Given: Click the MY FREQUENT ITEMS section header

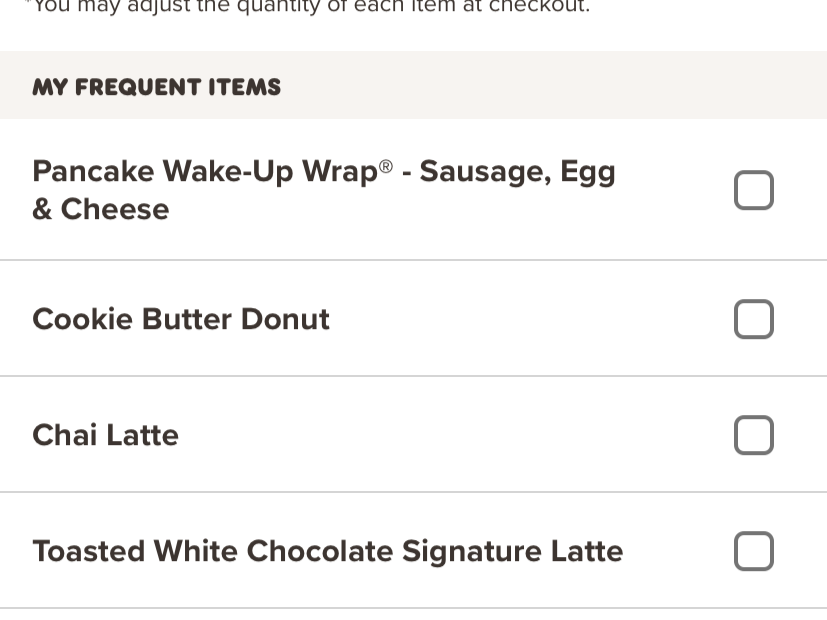Looking at the screenshot, I should 156,87.
